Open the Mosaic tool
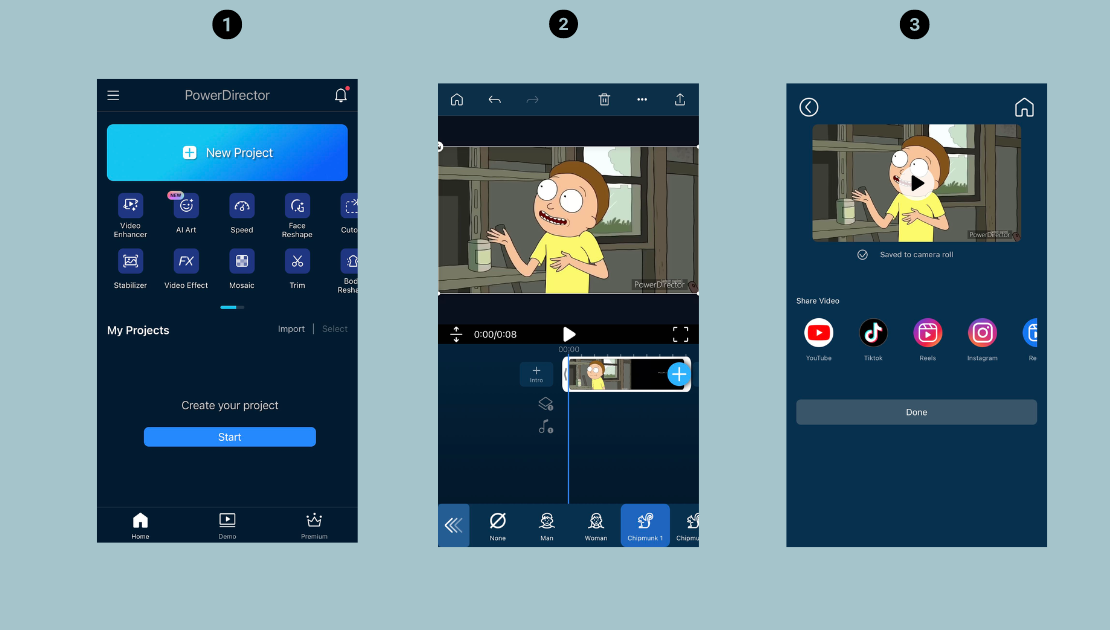1110x630 pixels. tap(241, 269)
